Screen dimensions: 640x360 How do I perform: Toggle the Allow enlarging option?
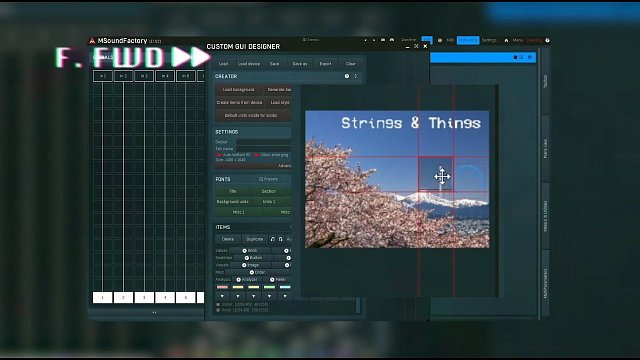coord(271,155)
